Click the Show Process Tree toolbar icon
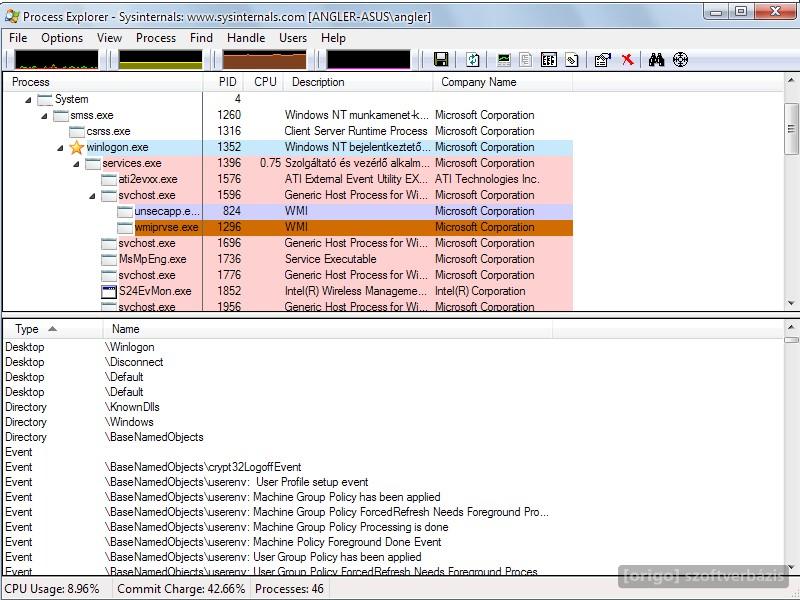800x600 pixels. tap(526, 60)
